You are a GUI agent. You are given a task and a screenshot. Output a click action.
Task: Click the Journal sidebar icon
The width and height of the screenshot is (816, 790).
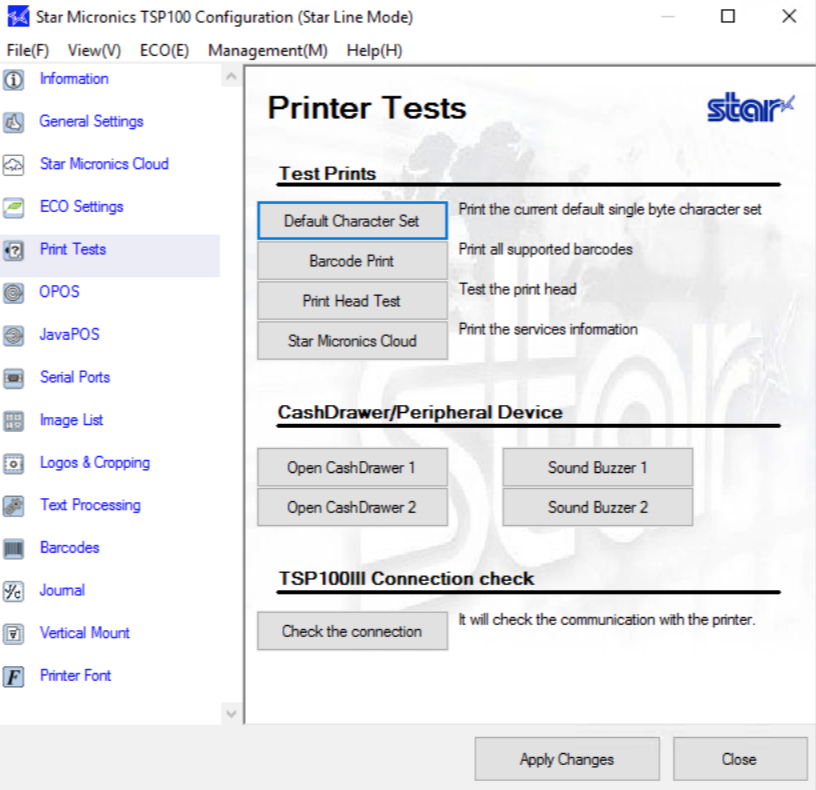14,591
